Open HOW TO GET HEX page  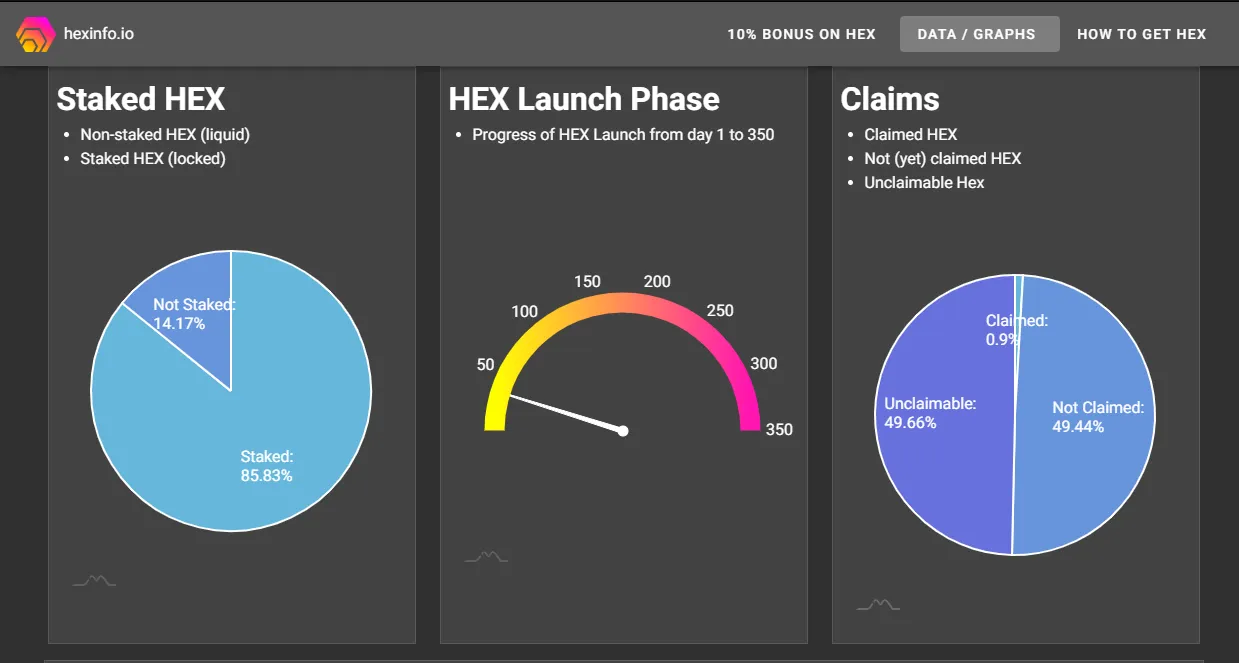click(x=1141, y=34)
